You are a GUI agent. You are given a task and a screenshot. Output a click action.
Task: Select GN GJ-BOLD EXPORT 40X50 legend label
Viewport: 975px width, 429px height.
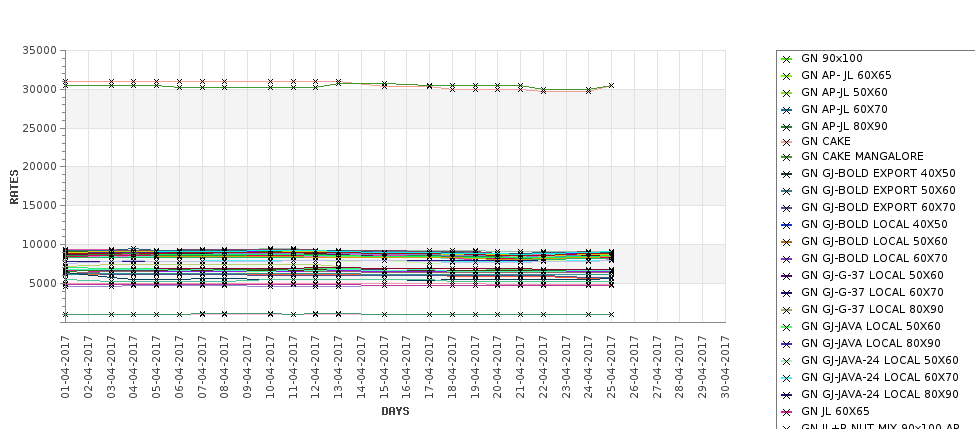tap(879, 173)
